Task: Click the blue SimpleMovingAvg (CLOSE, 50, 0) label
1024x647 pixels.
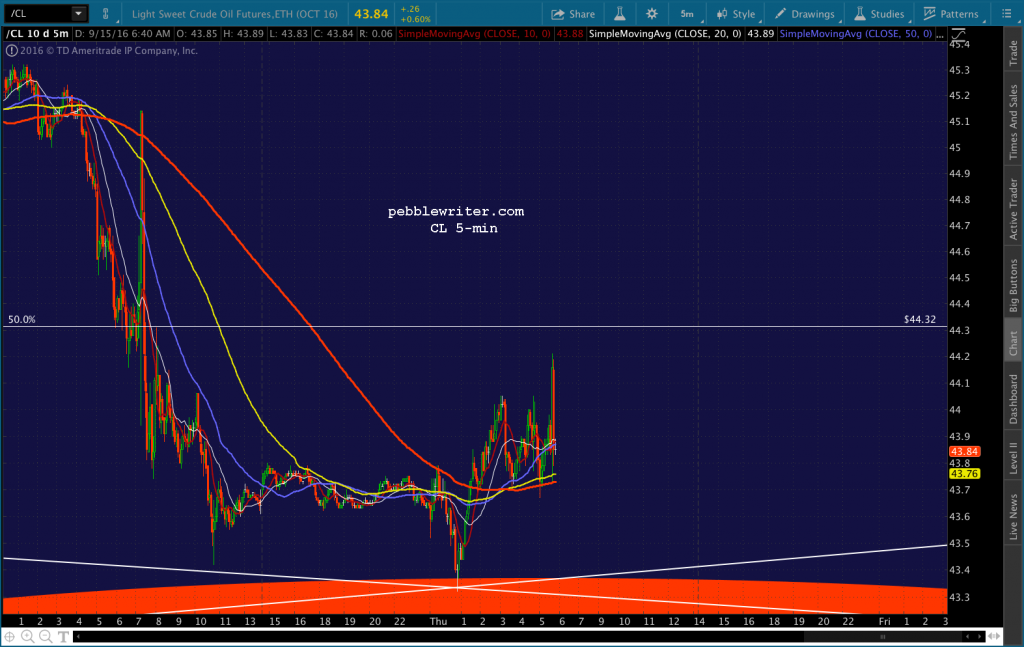Action: pyautogui.click(x=856, y=34)
